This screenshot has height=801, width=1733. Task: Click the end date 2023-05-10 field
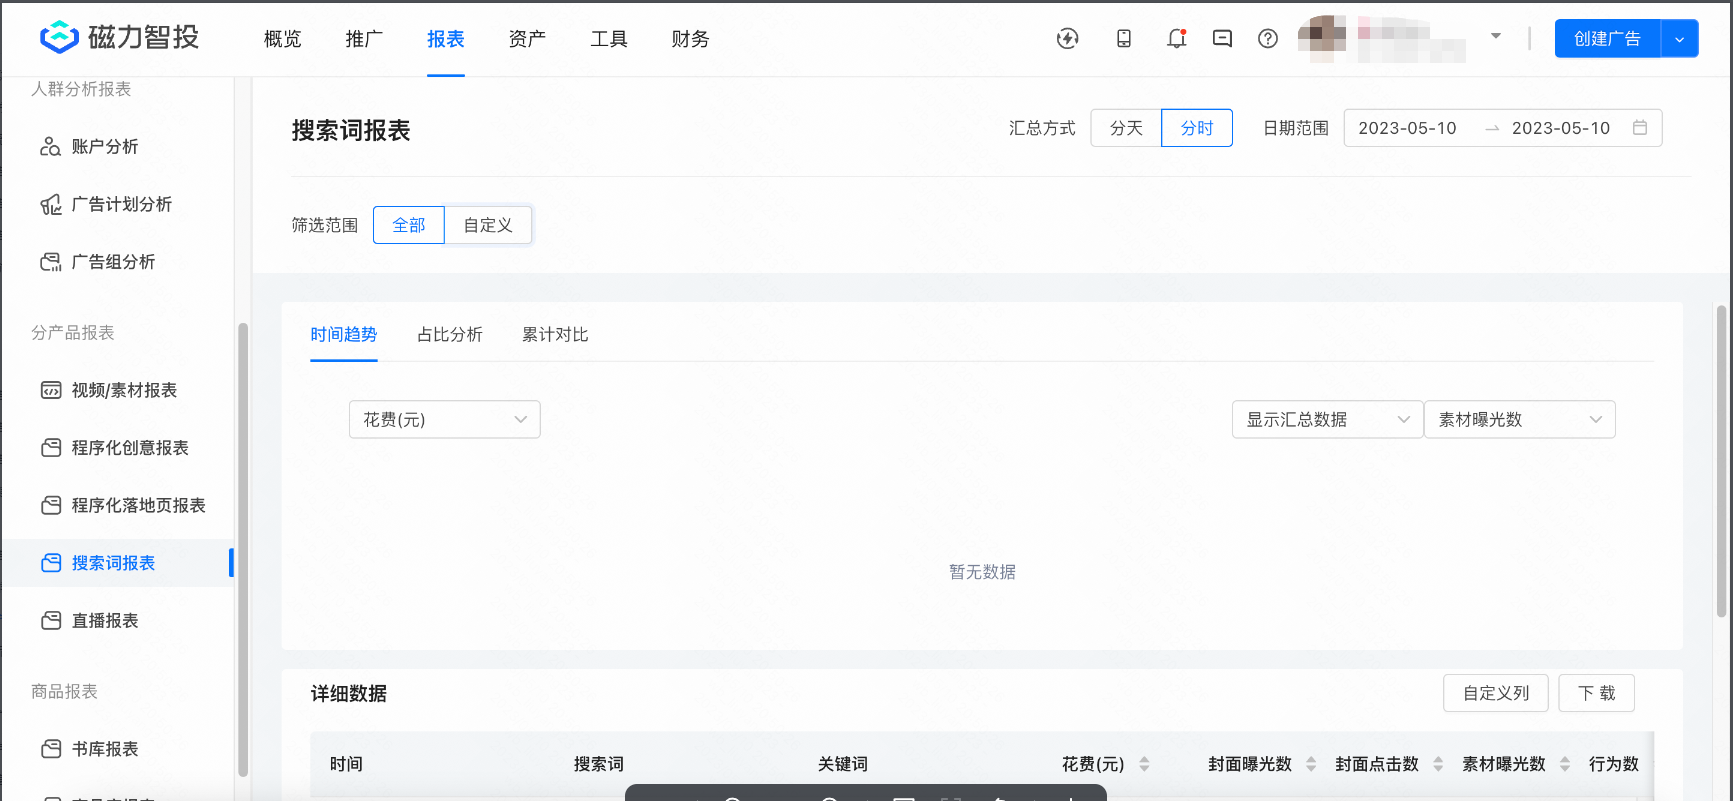(1561, 128)
